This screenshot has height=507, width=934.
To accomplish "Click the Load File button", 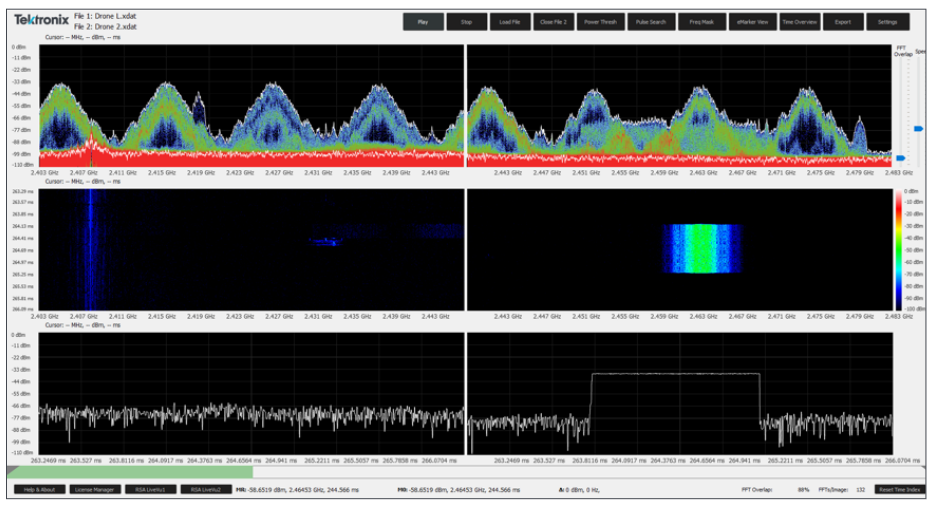I will 510,21.
